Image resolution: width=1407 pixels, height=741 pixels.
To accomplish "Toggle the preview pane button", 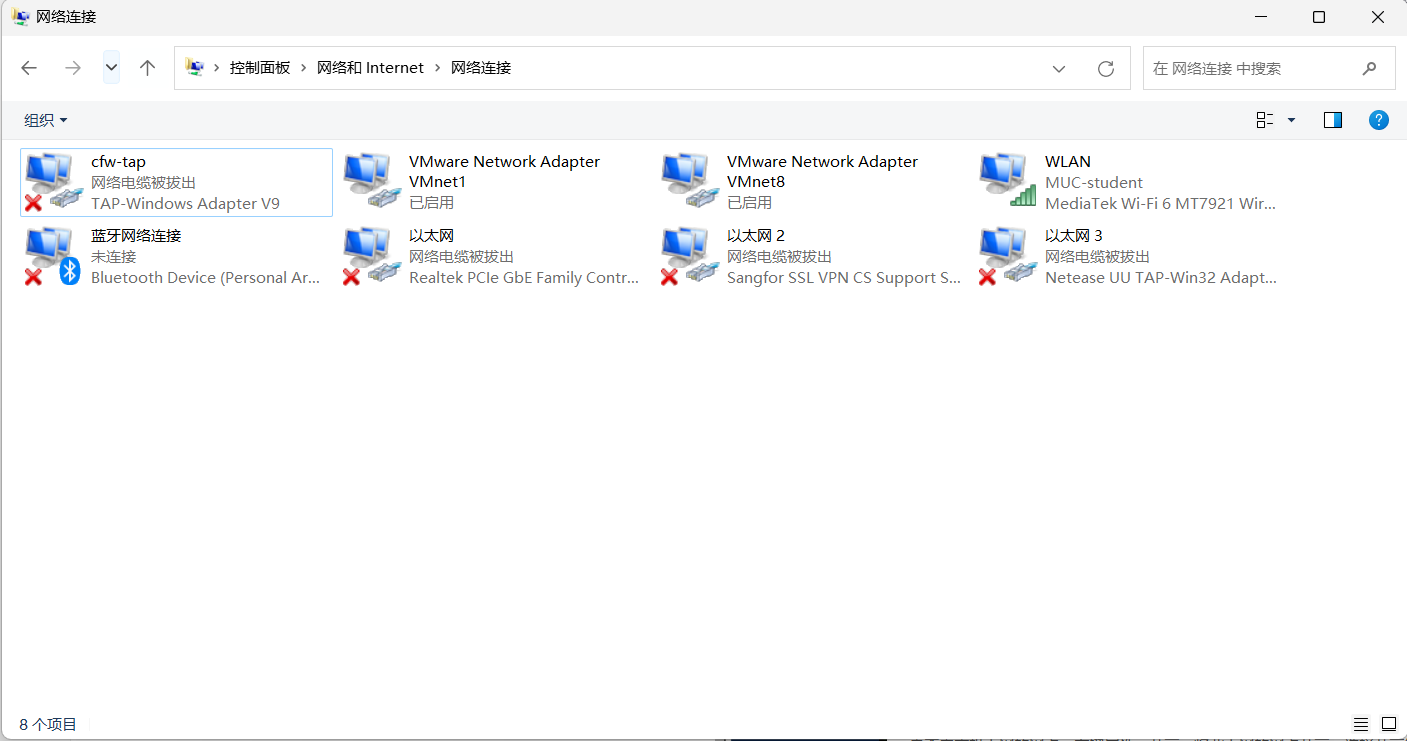I will (1332, 120).
